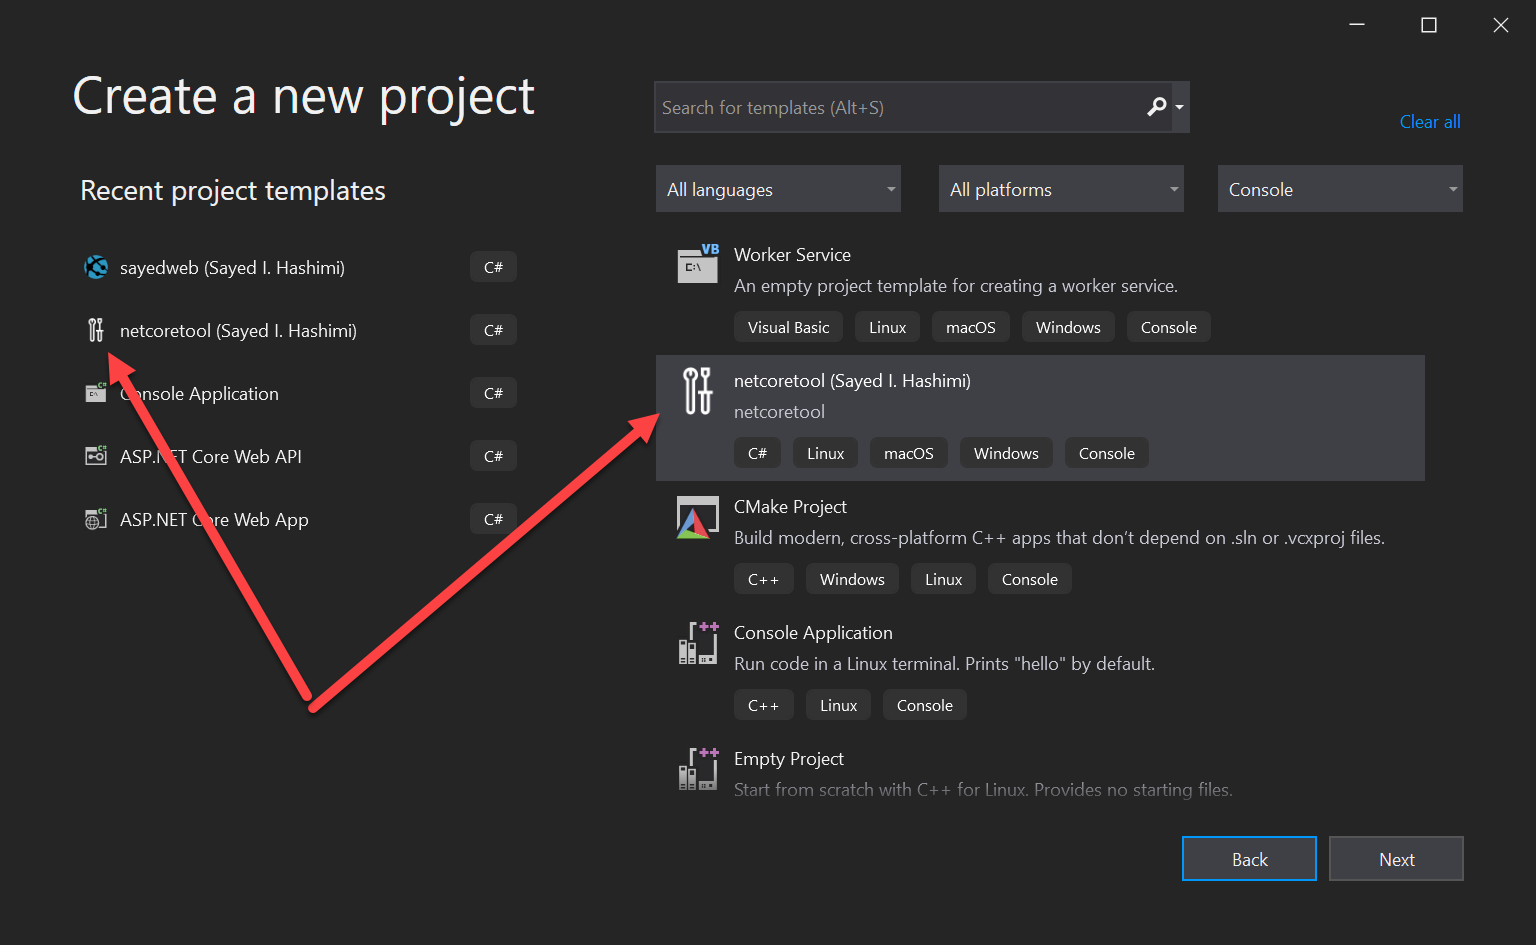Click the netcoretool wrench icon in results list
The width and height of the screenshot is (1536, 945).
[698, 390]
